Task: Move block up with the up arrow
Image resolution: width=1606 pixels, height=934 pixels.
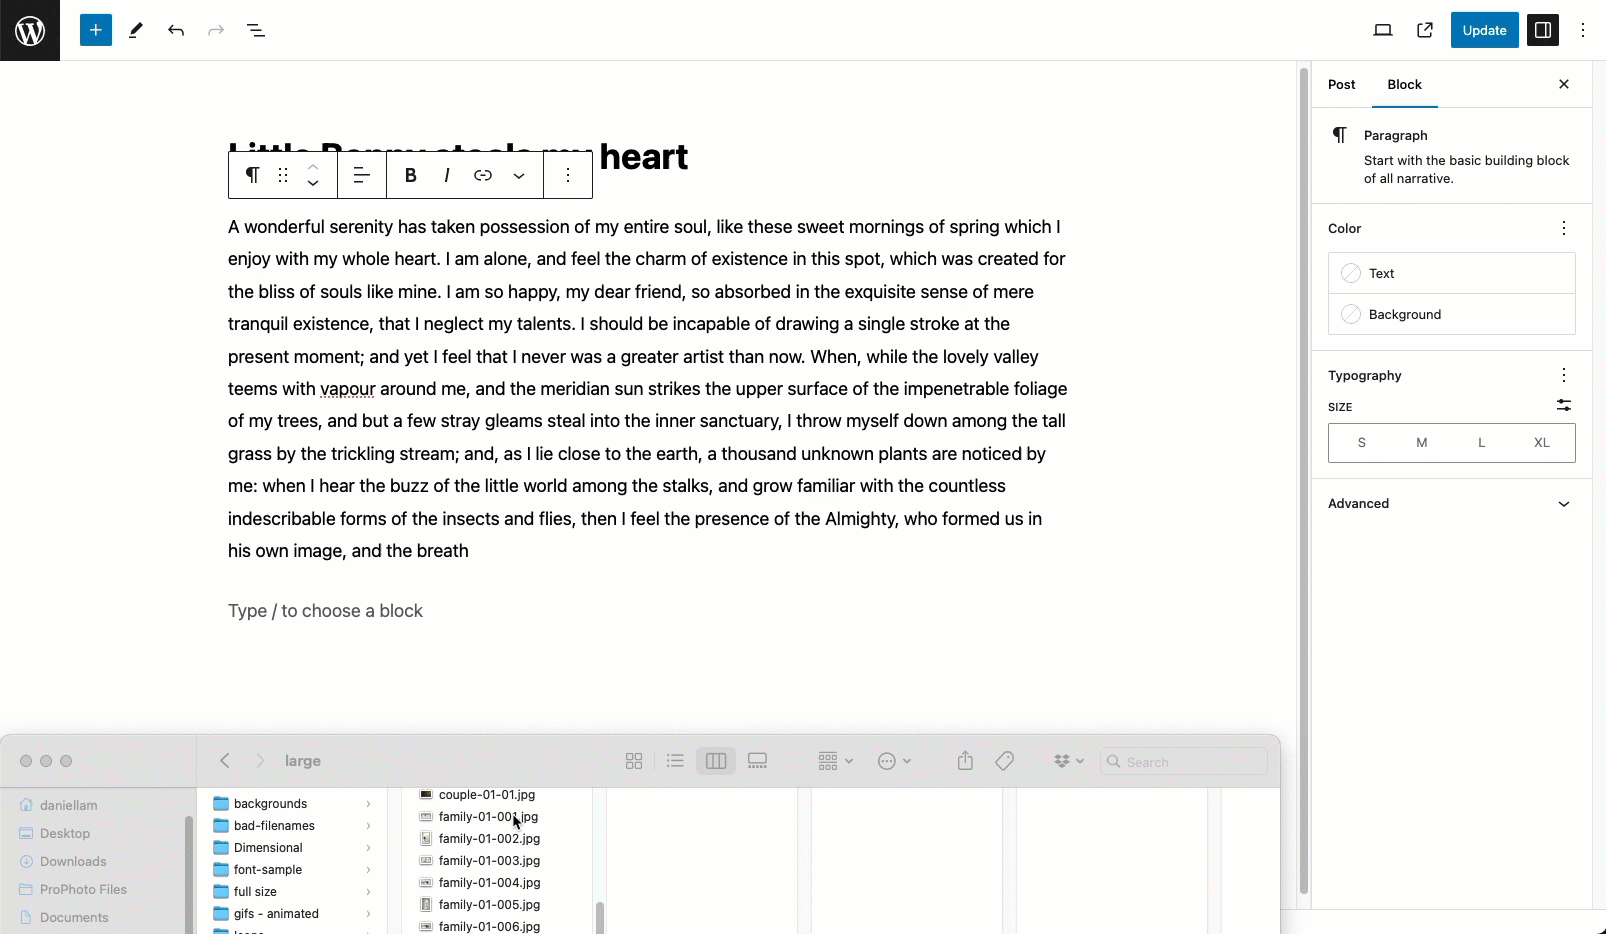Action: point(313,166)
